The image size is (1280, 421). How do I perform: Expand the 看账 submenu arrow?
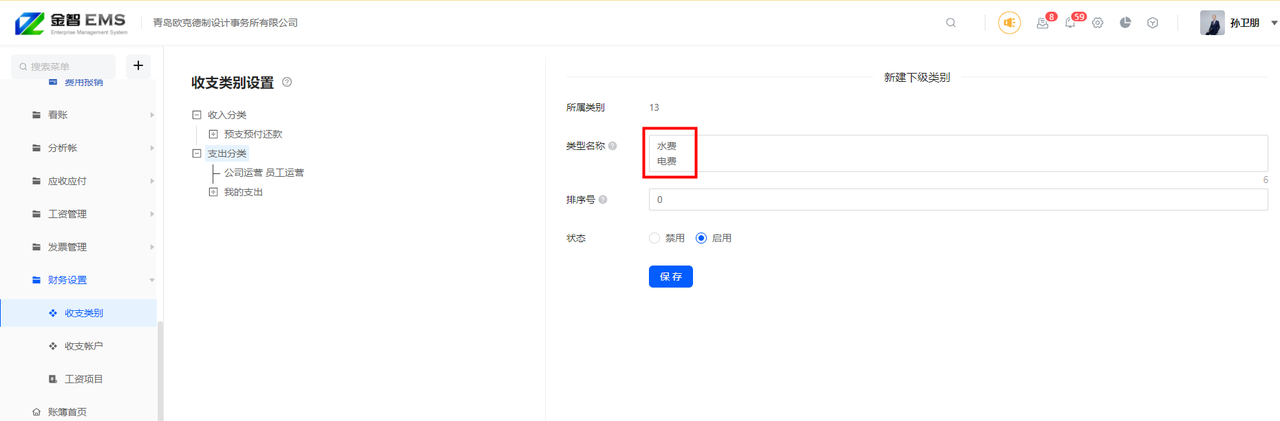(152, 115)
